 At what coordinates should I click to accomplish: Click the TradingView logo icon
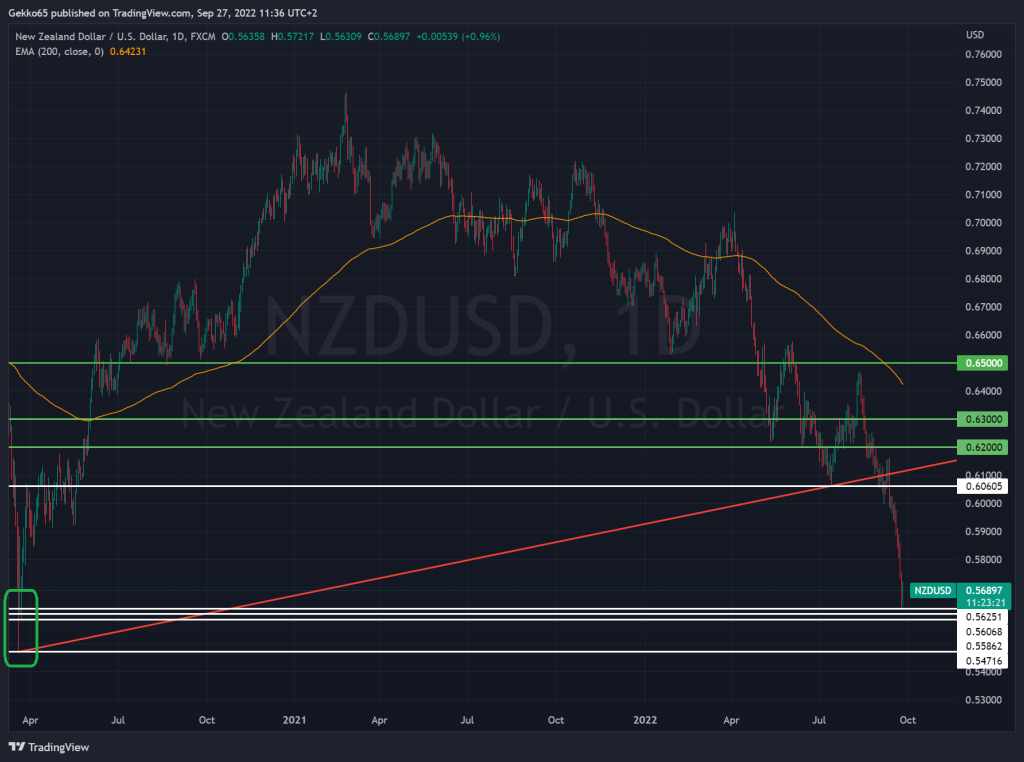(17, 746)
